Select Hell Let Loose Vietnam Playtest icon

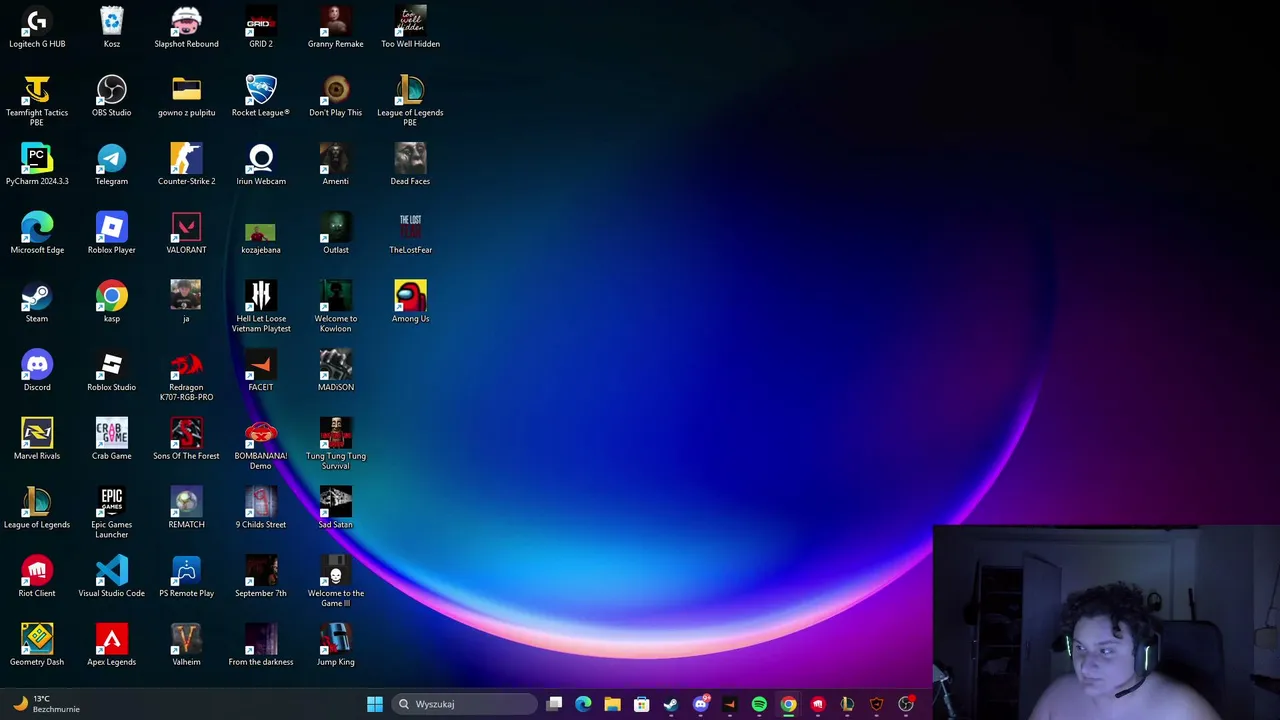pos(261,307)
